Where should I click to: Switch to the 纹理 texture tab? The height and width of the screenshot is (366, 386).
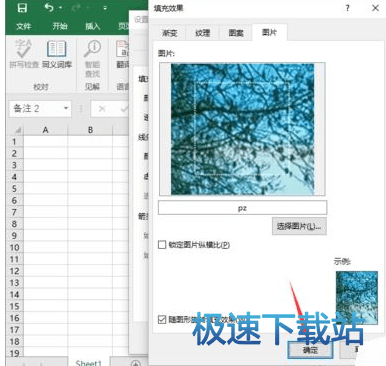click(x=203, y=33)
